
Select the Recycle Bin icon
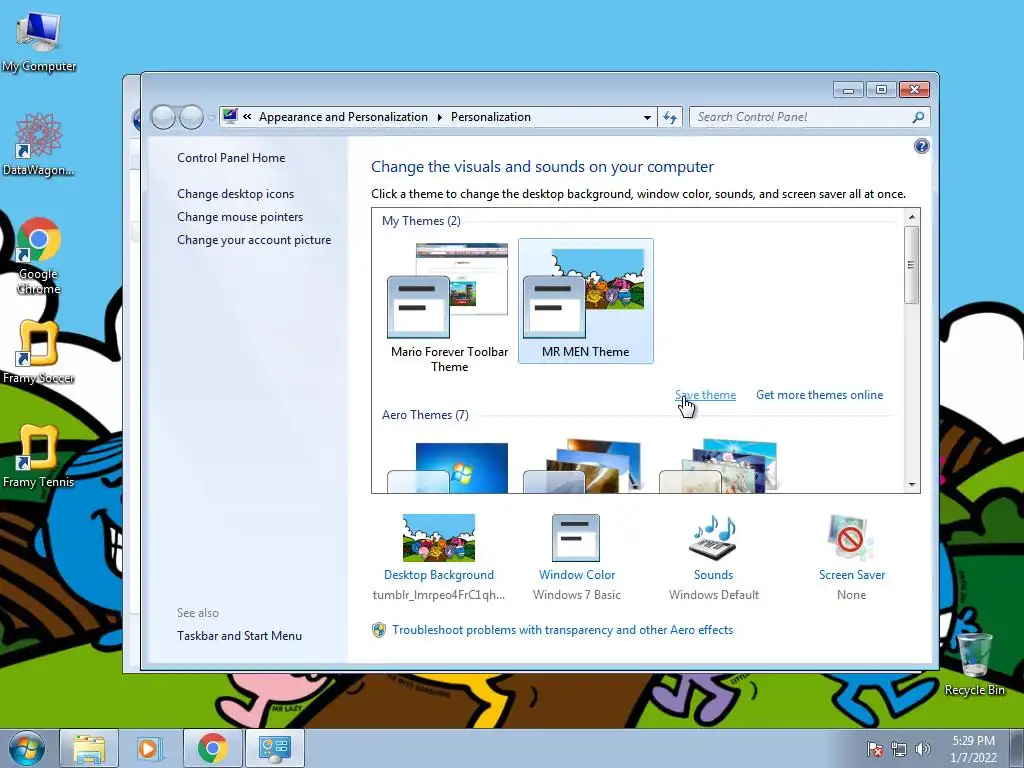[974, 664]
